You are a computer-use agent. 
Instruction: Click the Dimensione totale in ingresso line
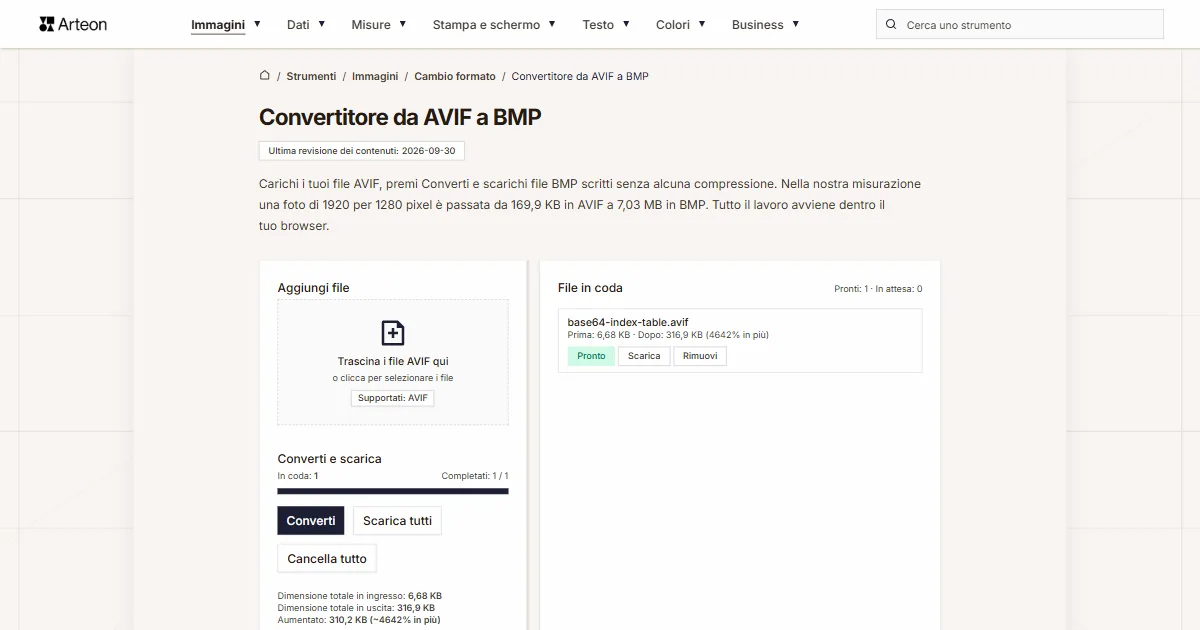coord(360,596)
